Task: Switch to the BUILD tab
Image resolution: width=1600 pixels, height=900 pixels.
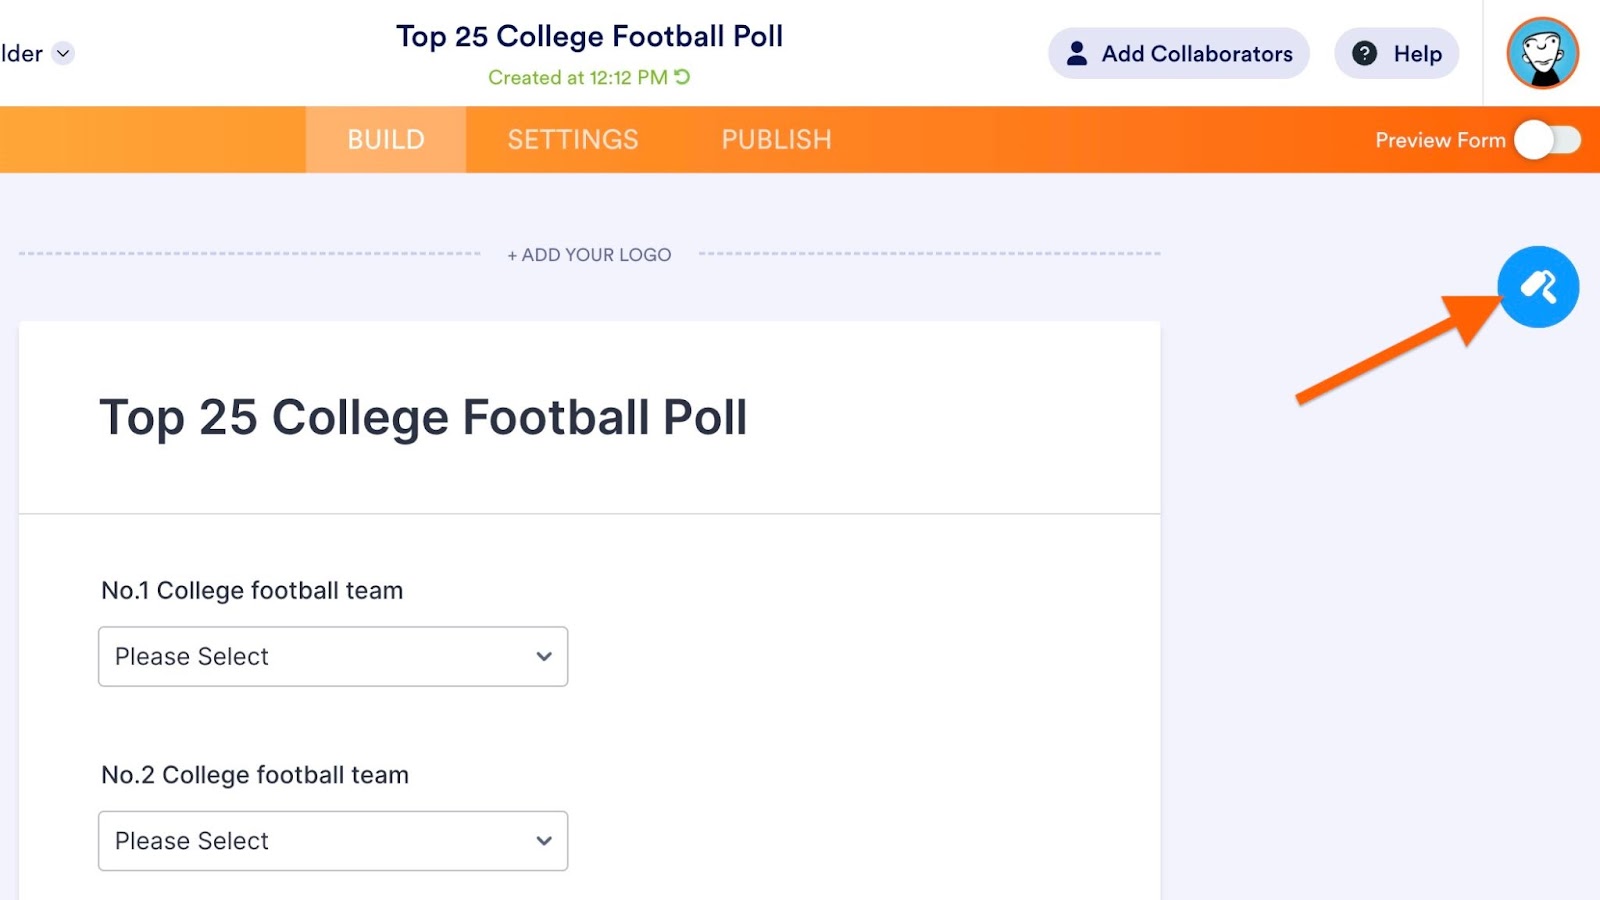Action: 386,140
